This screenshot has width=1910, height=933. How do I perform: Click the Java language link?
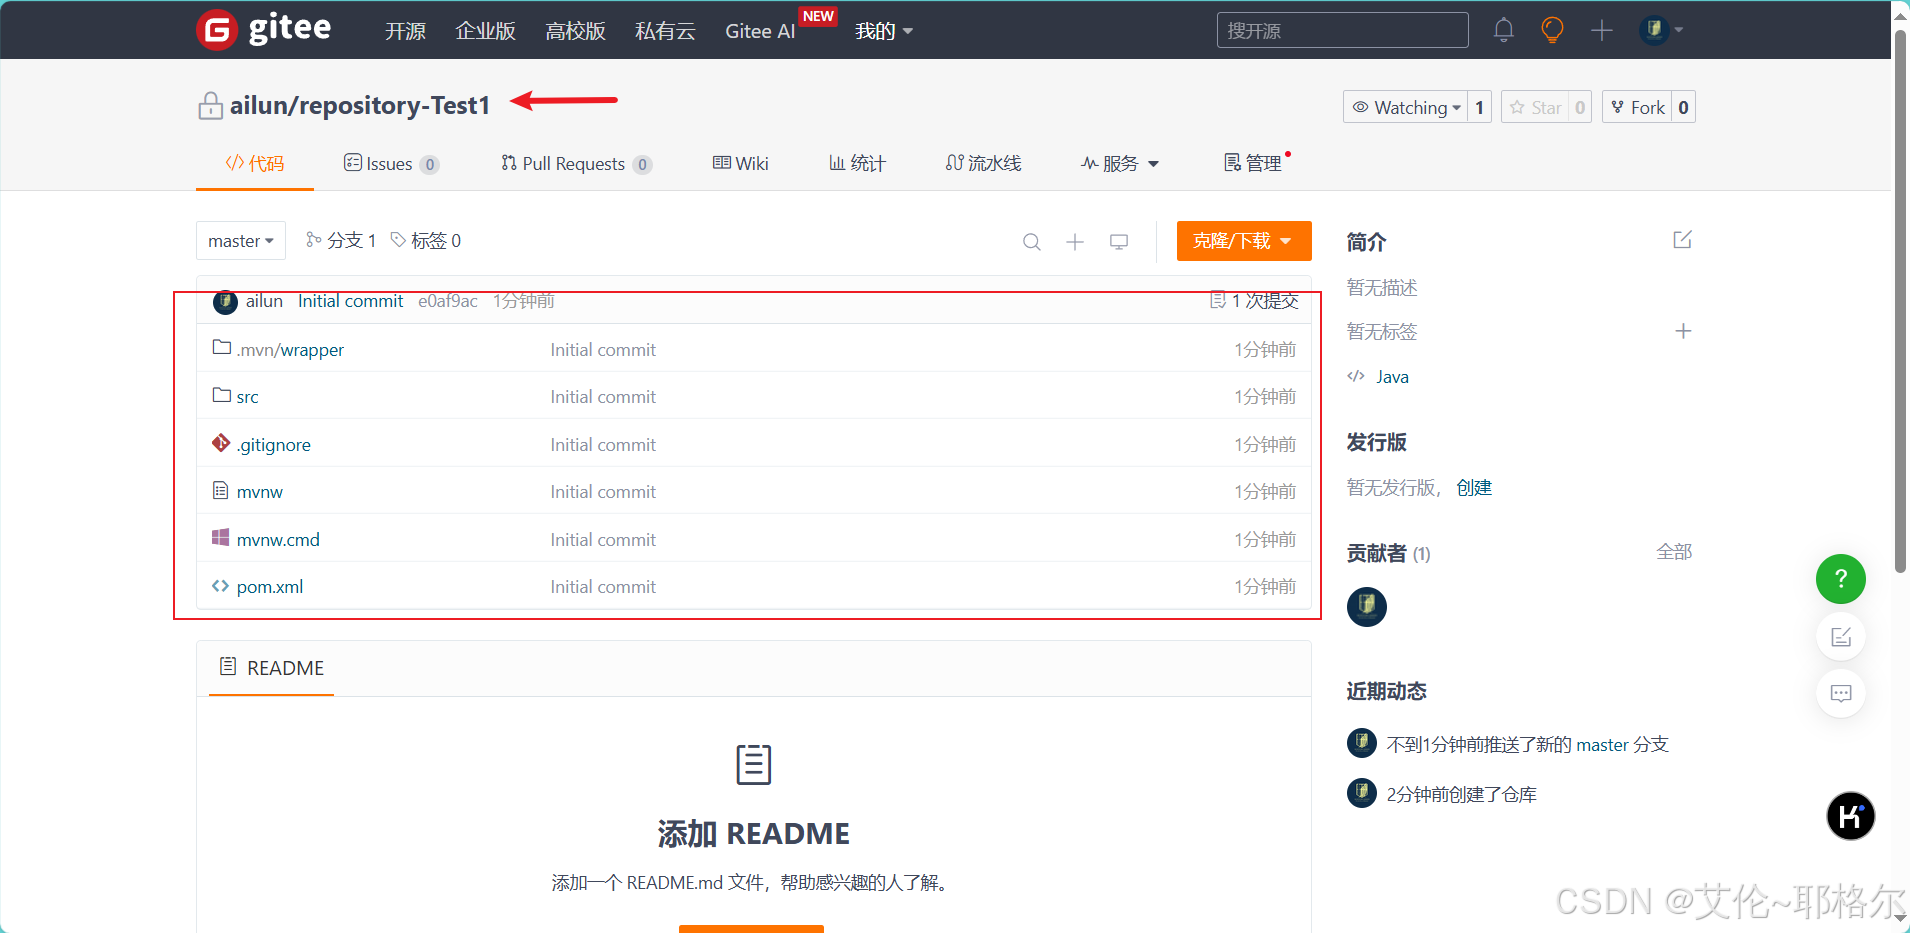tap(1392, 377)
